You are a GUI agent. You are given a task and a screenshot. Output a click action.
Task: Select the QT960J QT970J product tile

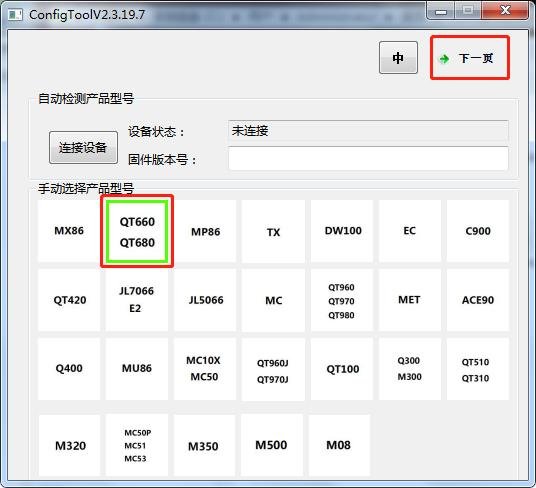(273, 369)
